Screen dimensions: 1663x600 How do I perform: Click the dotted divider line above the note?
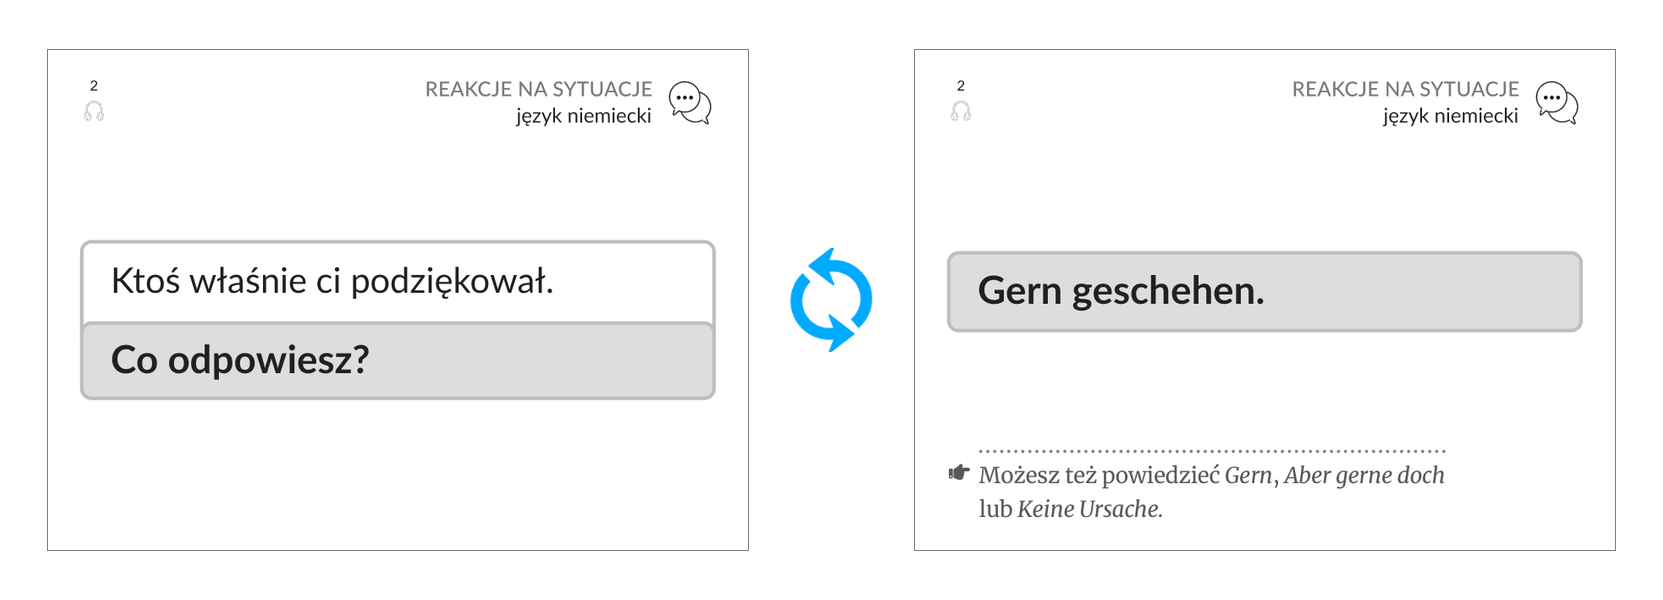[1212, 451]
